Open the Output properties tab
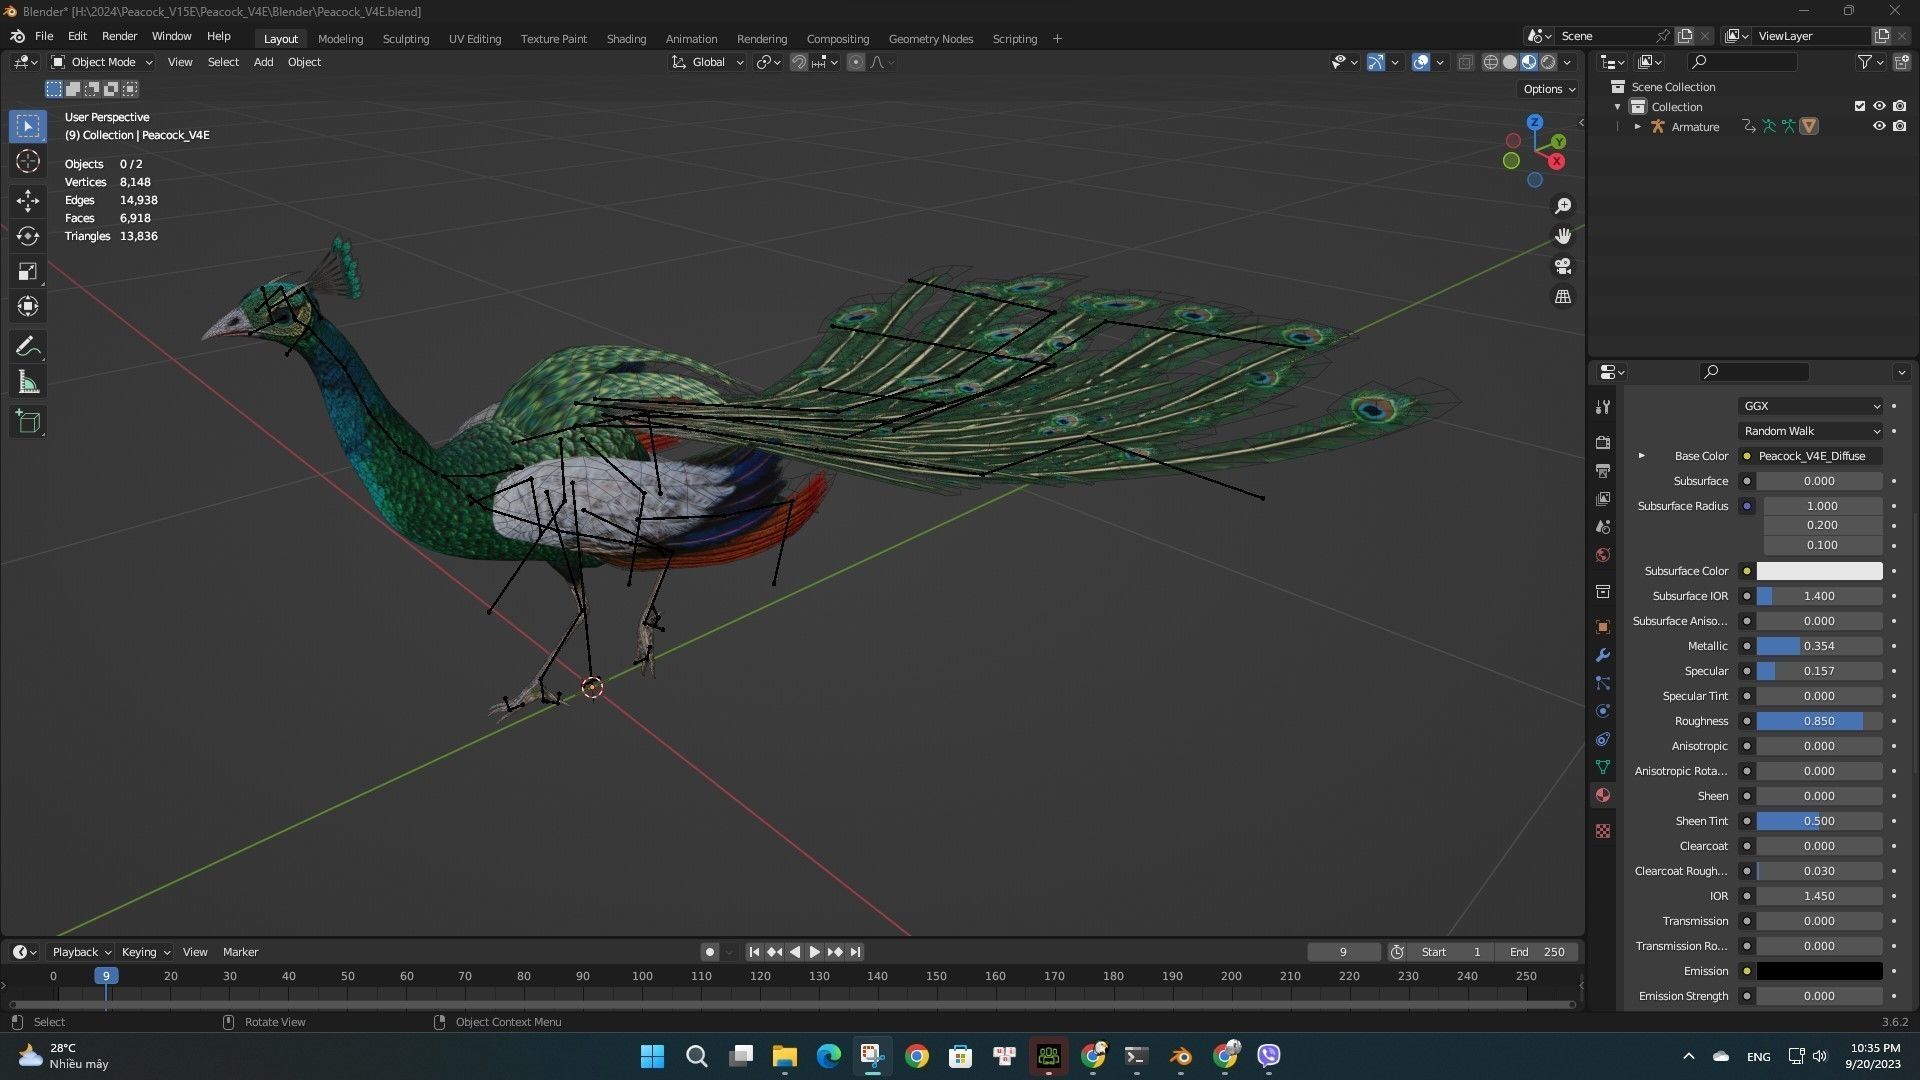Viewport: 1920px width, 1080px height. tap(1603, 470)
